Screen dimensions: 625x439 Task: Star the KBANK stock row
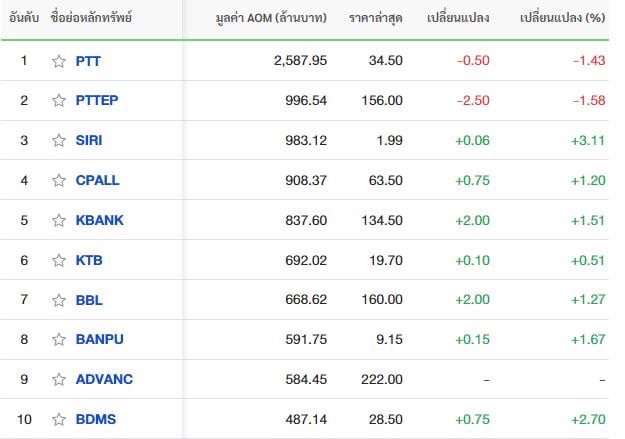pos(59,220)
